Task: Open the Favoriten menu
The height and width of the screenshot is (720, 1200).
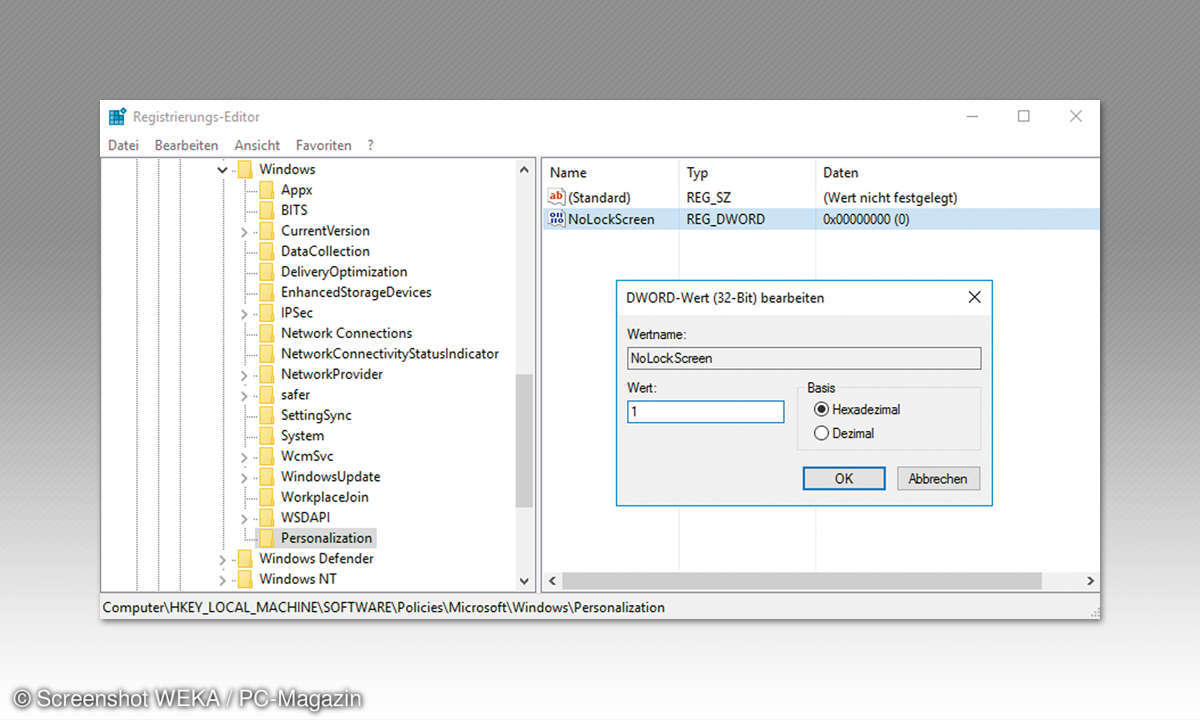Action: (x=323, y=145)
